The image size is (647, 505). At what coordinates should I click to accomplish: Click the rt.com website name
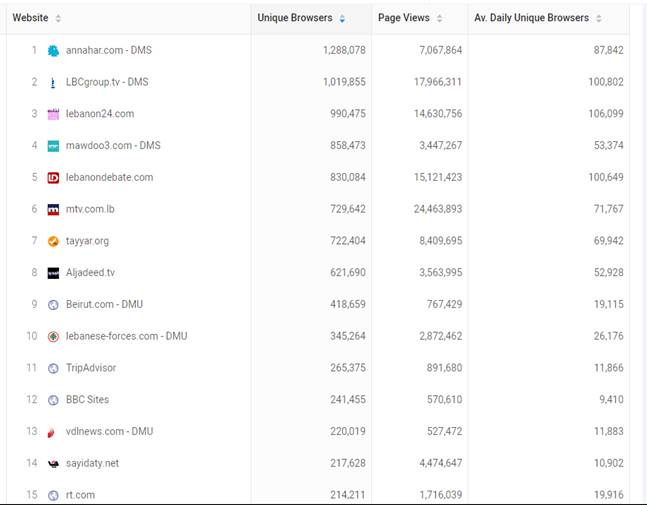pyautogui.click(x=80, y=495)
